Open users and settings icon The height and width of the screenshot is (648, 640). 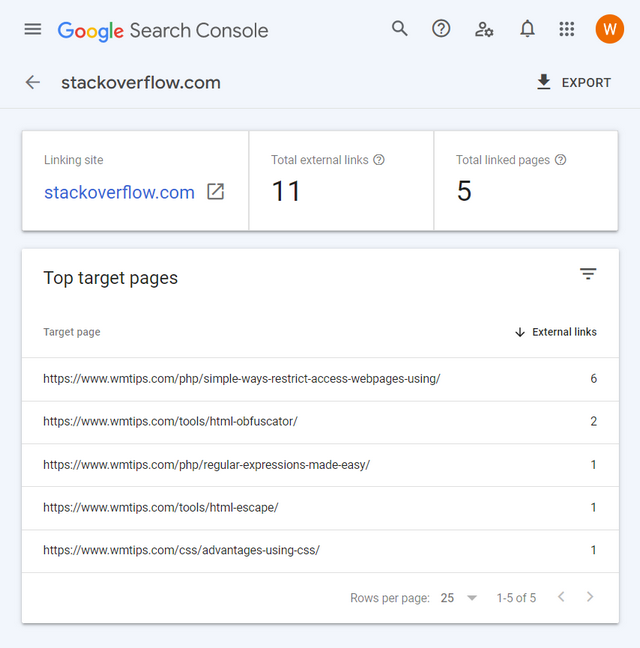click(x=484, y=30)
